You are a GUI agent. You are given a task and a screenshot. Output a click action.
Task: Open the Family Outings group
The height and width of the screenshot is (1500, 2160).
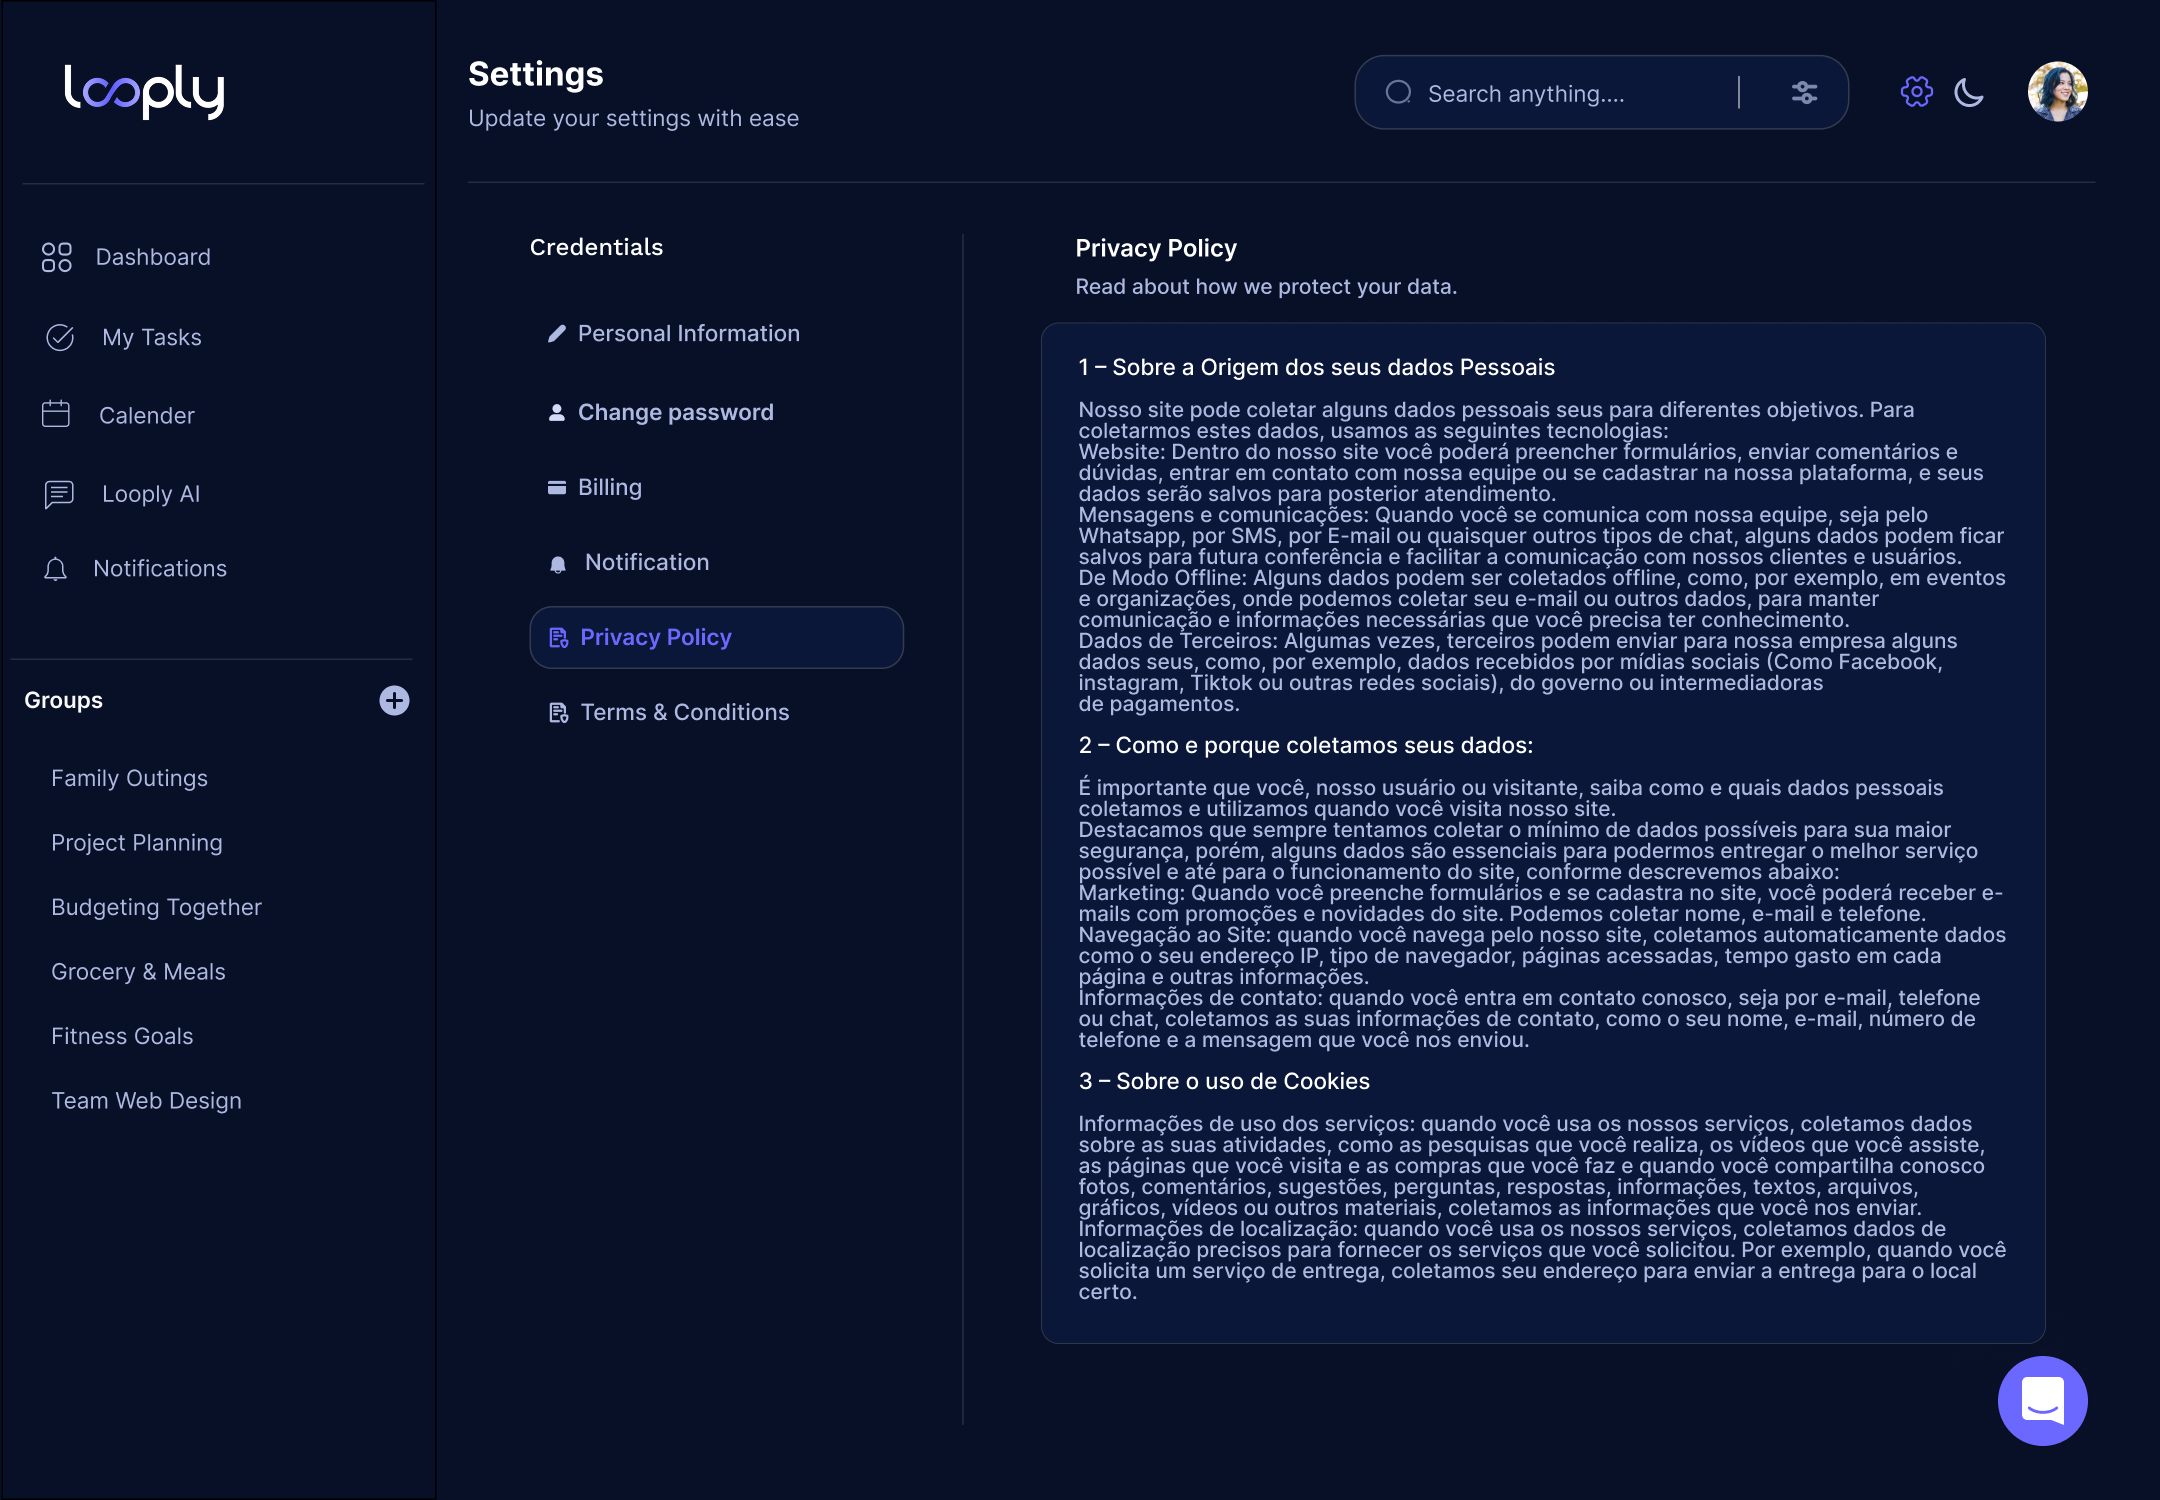click(x=130, y=778)
